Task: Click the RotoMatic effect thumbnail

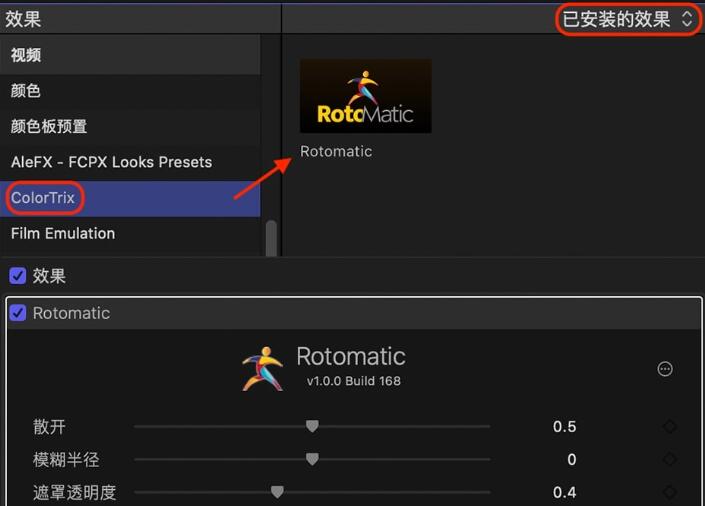Action: point(366,96)
